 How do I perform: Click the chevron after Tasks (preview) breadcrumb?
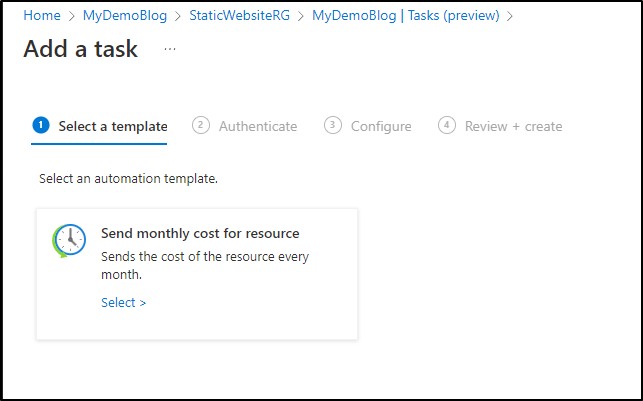pos(510,16)
